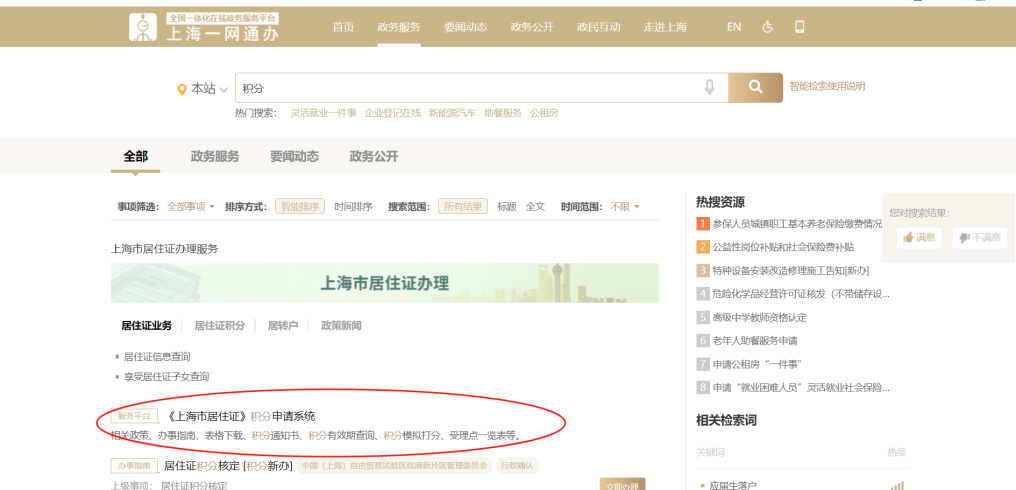Open the 时间范围 不限 dropdown
Viewport: 1016px width, 490px height.
(x=624, y=207)
